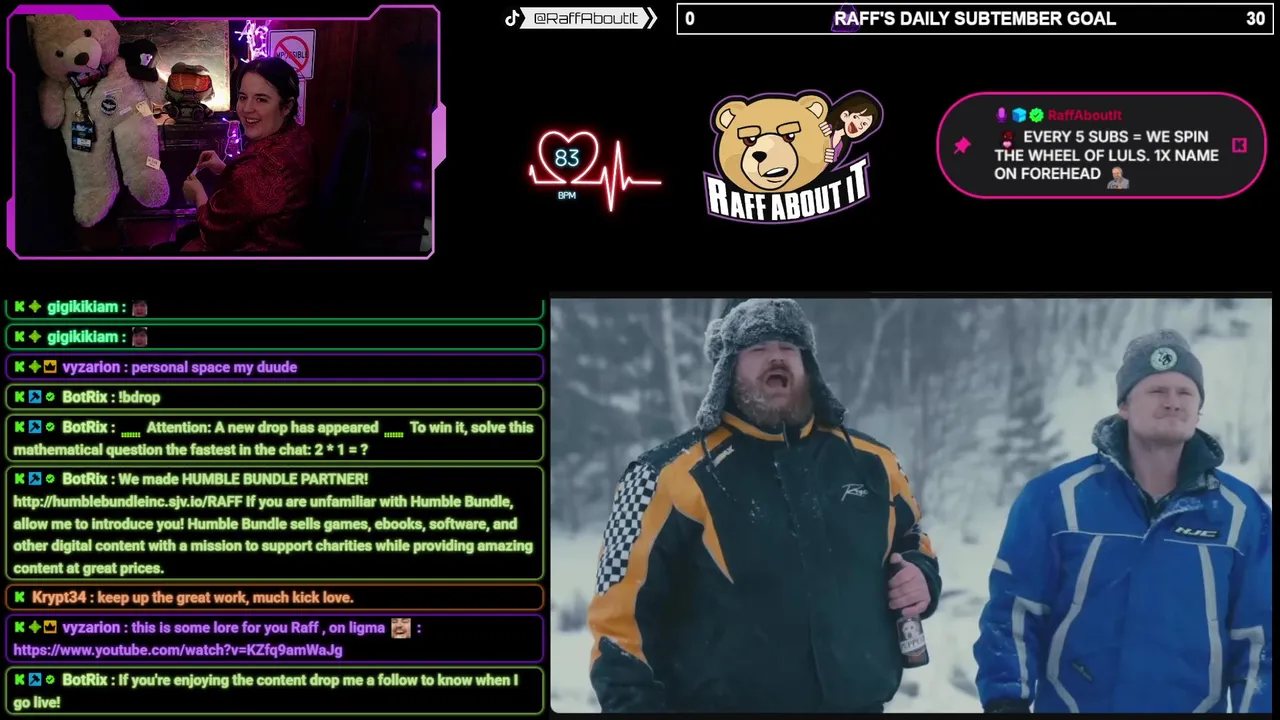The width and height of the screenshot is (1280, 720).
Task: Click the blue moderator badge in "Attention" message
Action: 34,427
